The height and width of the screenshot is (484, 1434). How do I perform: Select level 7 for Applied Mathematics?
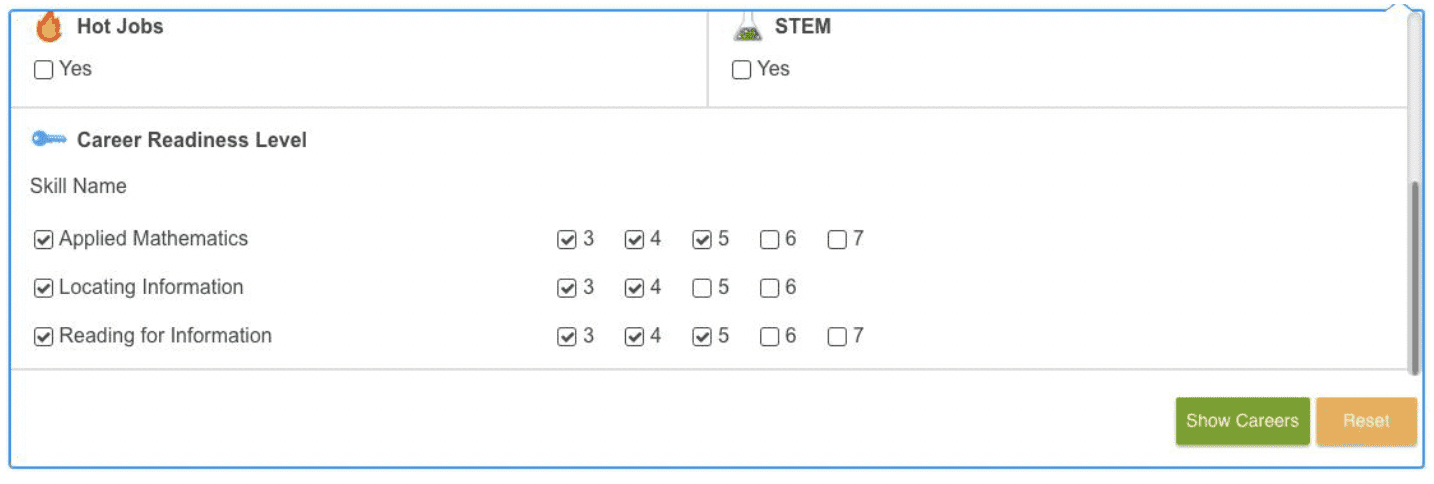click(838, 240)
